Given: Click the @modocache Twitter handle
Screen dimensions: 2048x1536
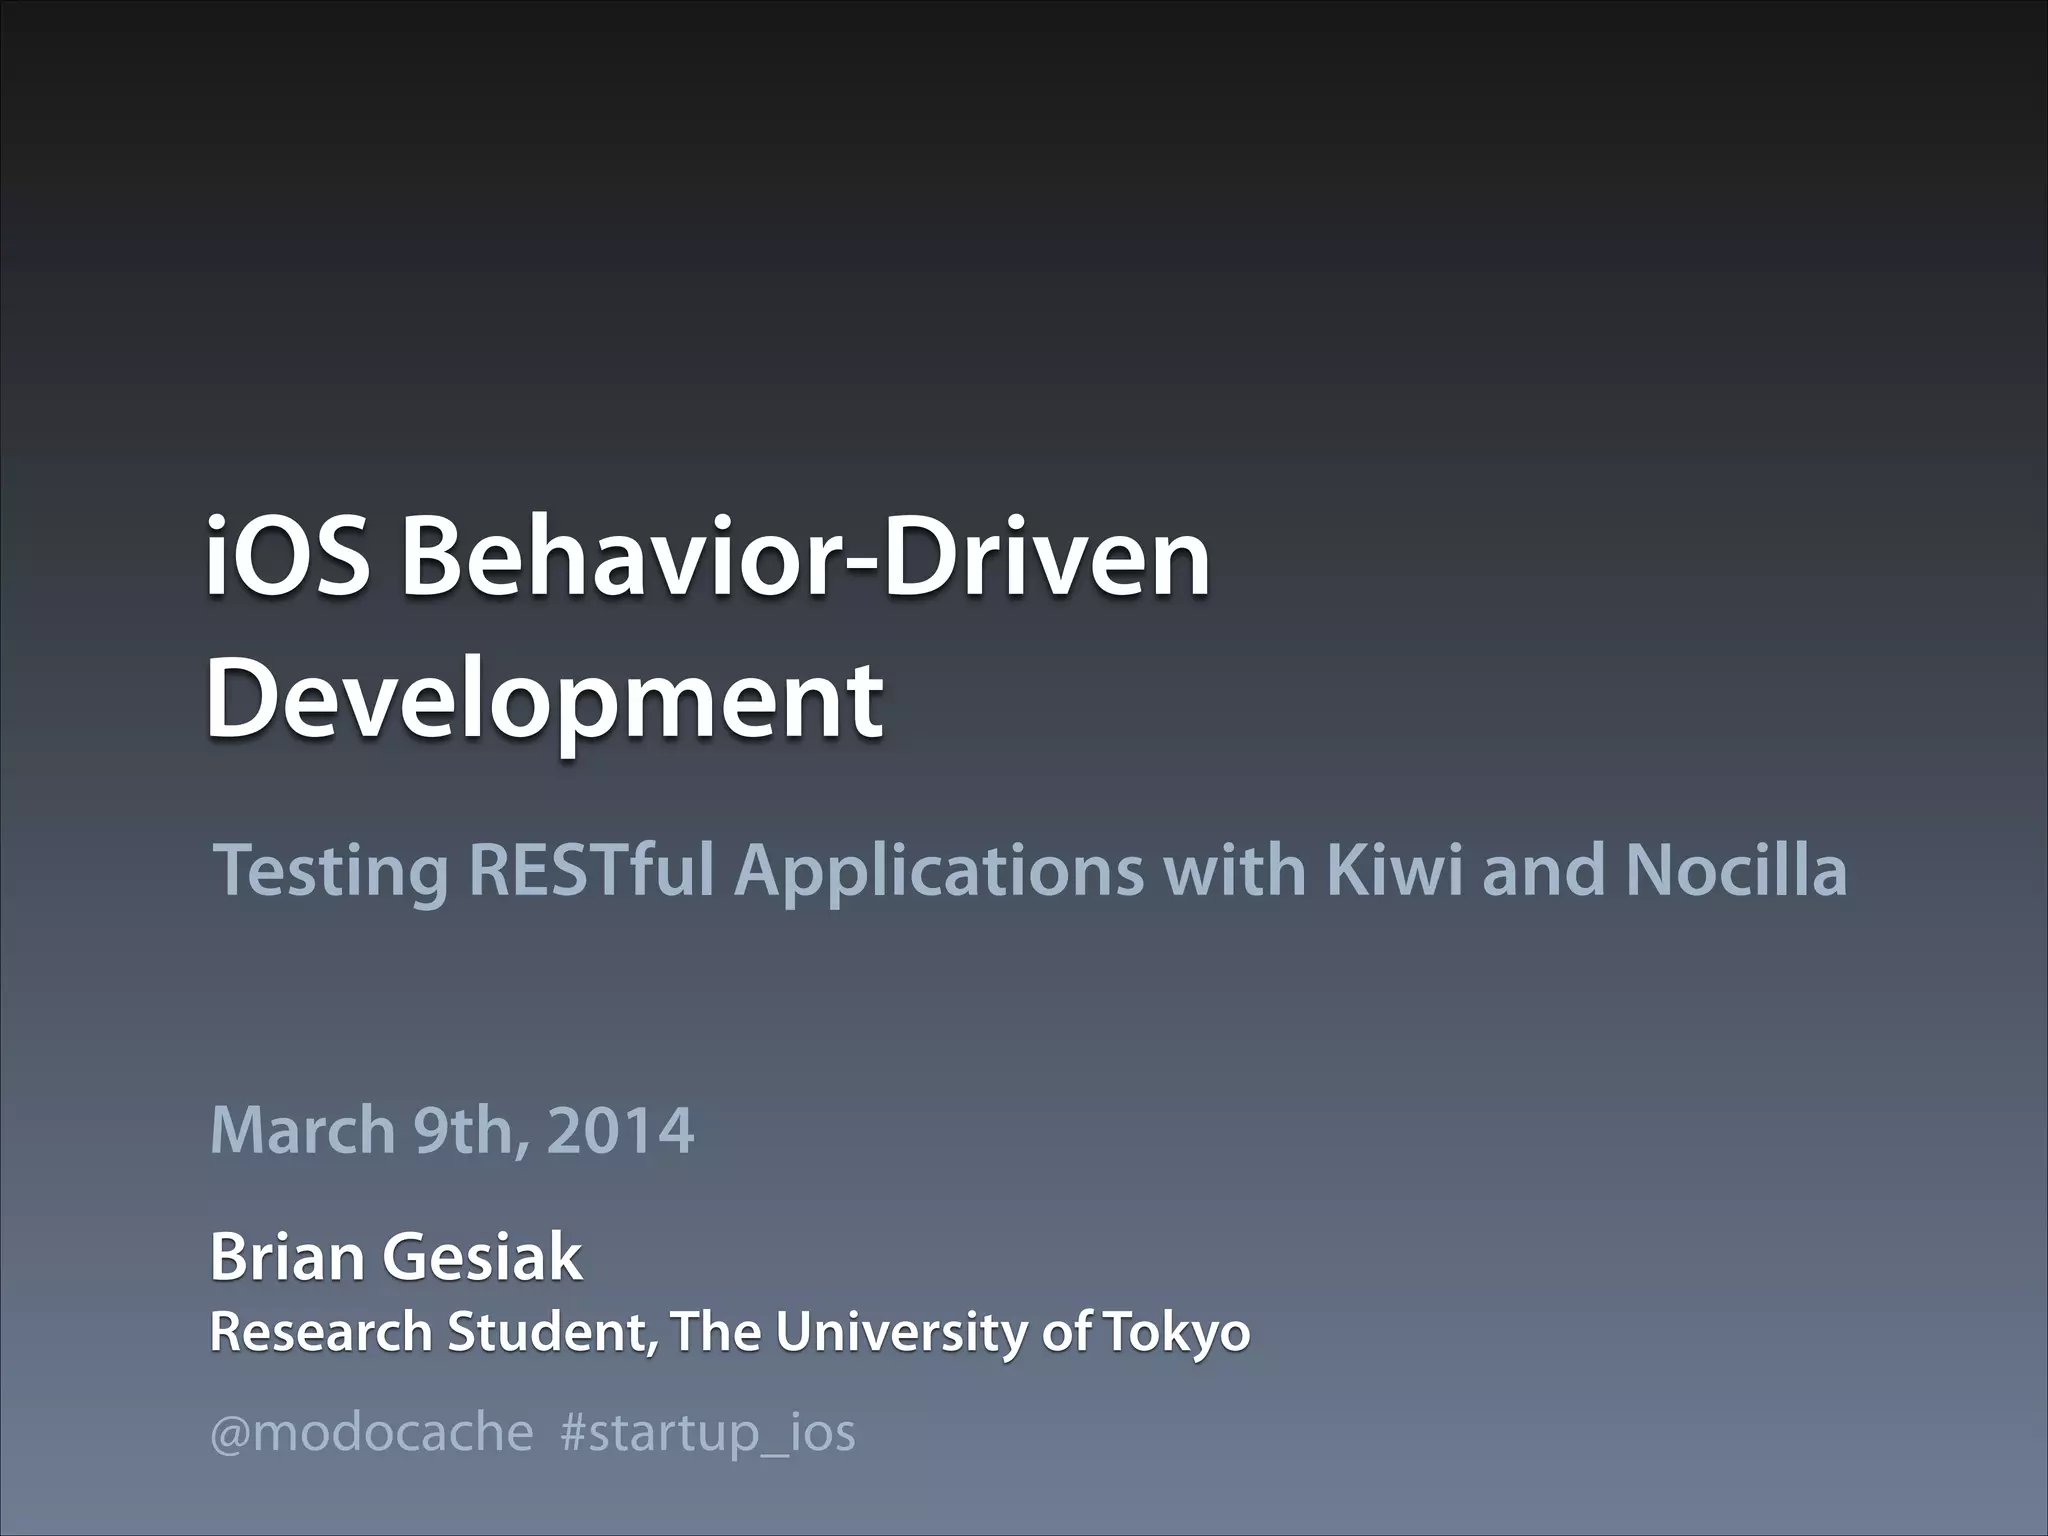Looking at the screenshot, I should click(x=371, y=1433).
